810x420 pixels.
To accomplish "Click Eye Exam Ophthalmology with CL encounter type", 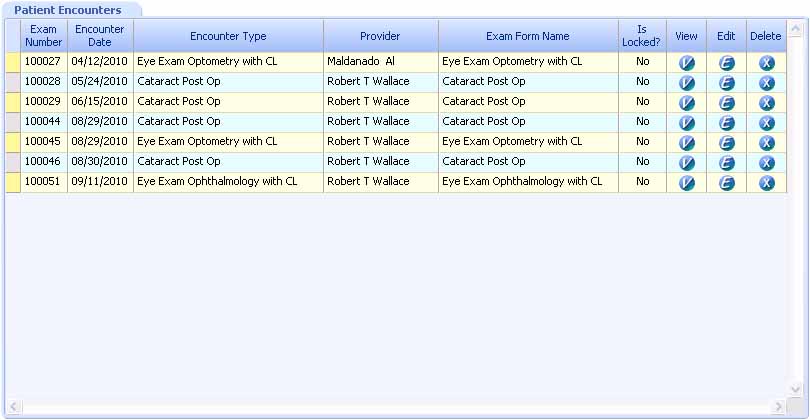I will 228,181.
